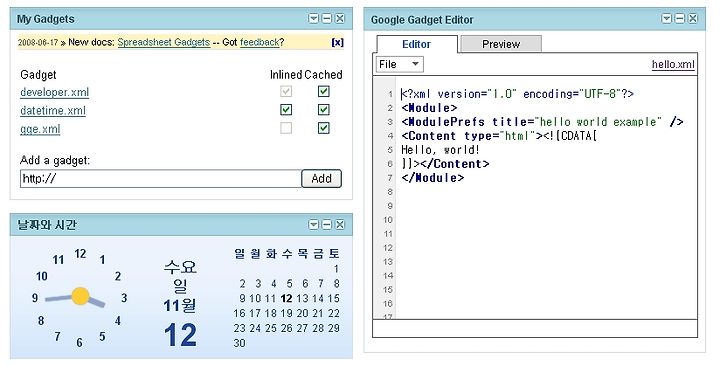Uncheck Cached for gge.xml
Screen dimensions: 720x366
point(324,128)
